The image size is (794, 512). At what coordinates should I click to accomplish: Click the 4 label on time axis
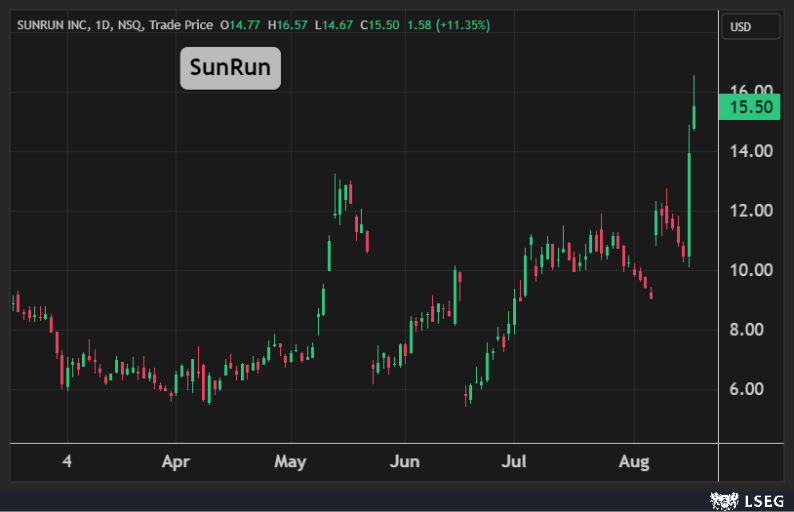coord(67,461)
